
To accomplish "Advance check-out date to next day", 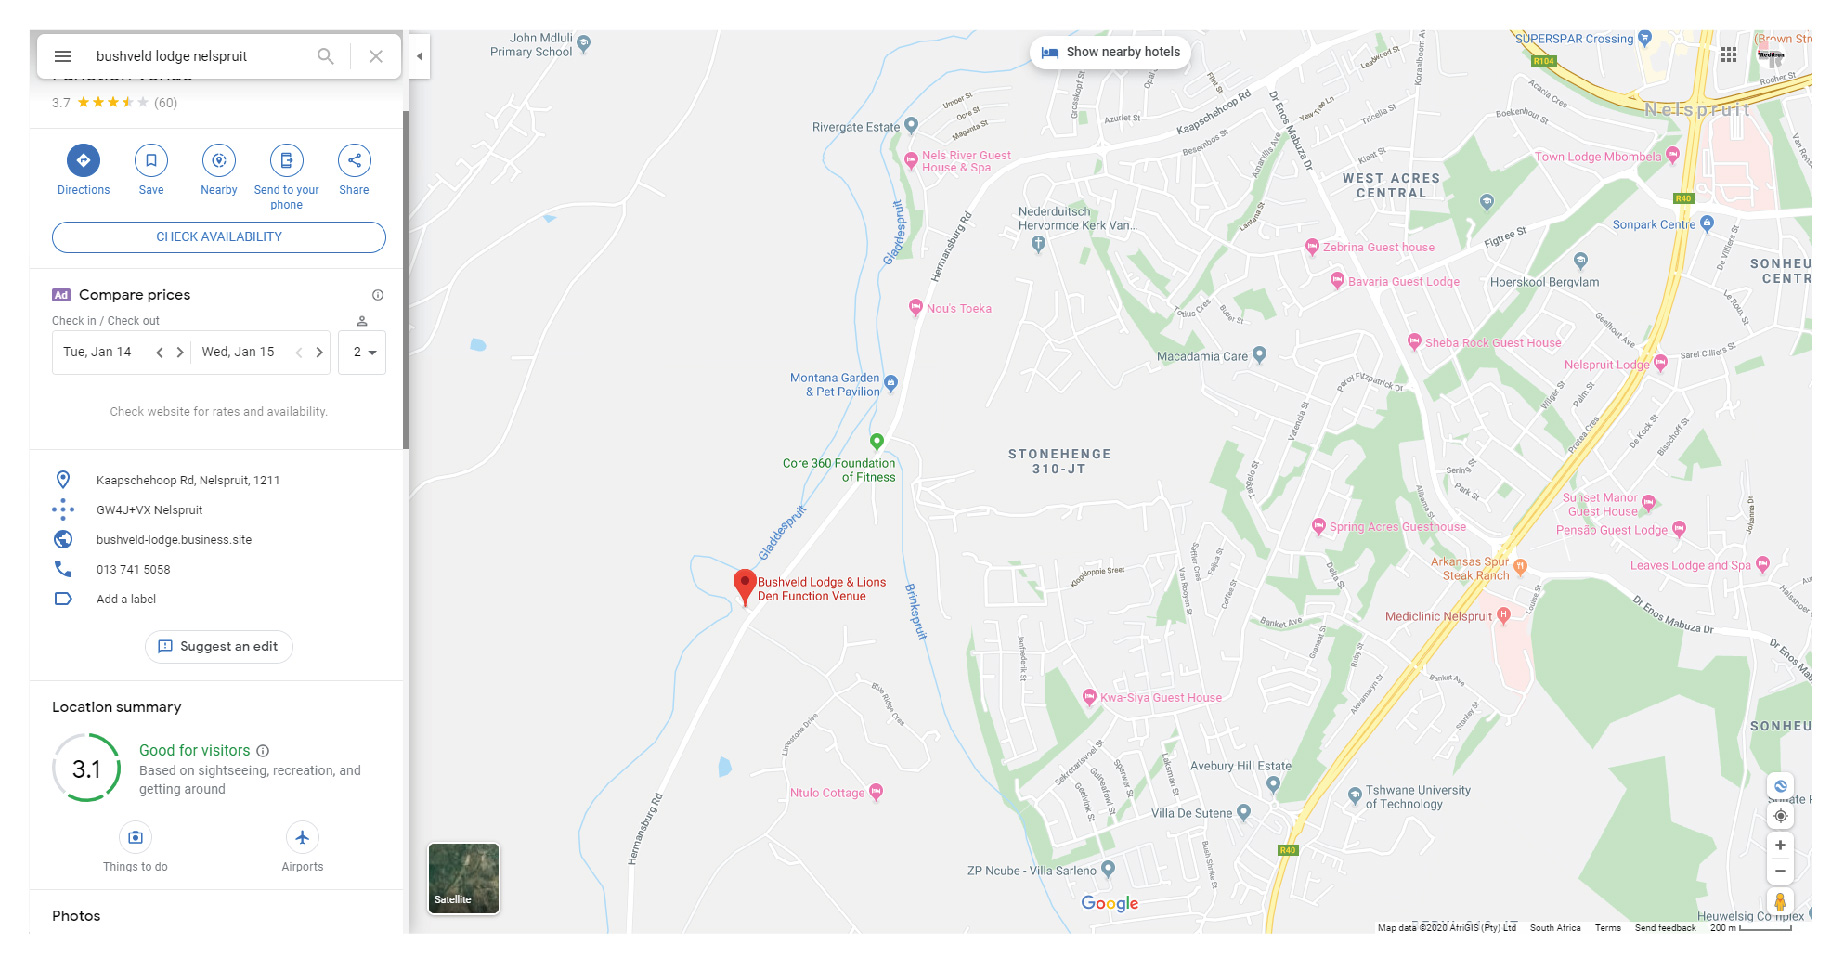I will click(x=319, y=352).
